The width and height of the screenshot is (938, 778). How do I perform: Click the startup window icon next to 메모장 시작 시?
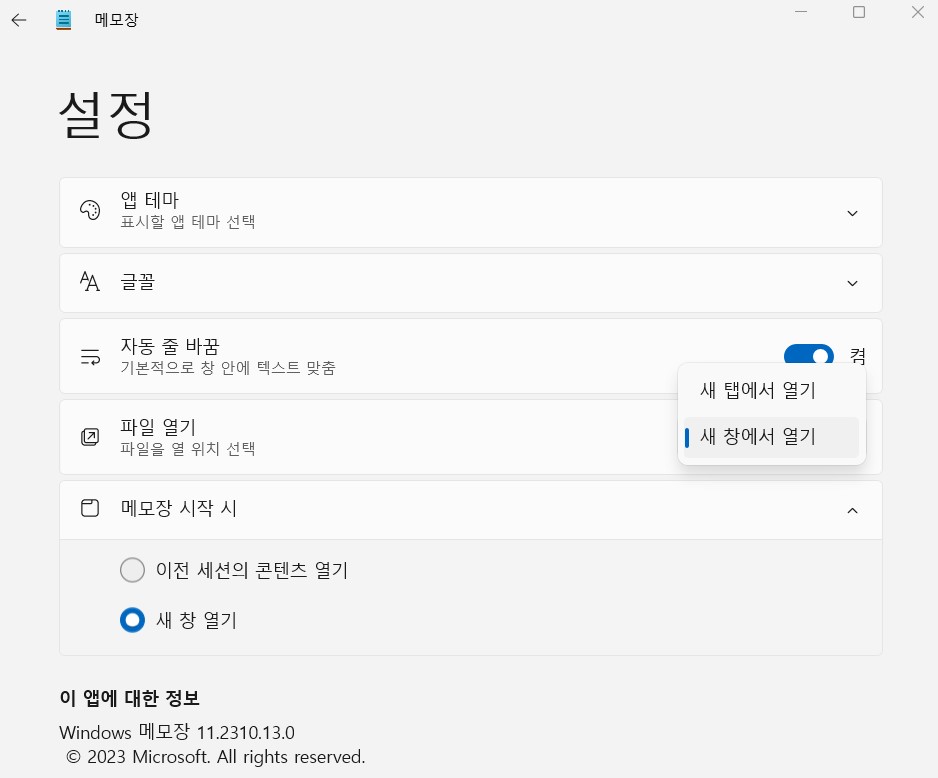point(90,508)
